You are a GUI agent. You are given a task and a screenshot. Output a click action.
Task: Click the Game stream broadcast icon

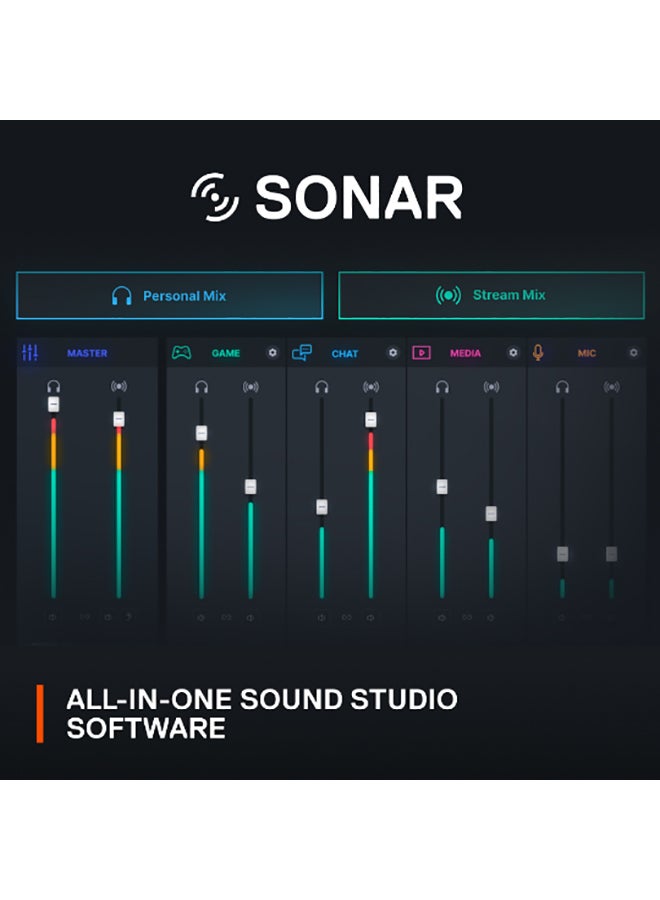pyautogui.click(x=250, y=387)
